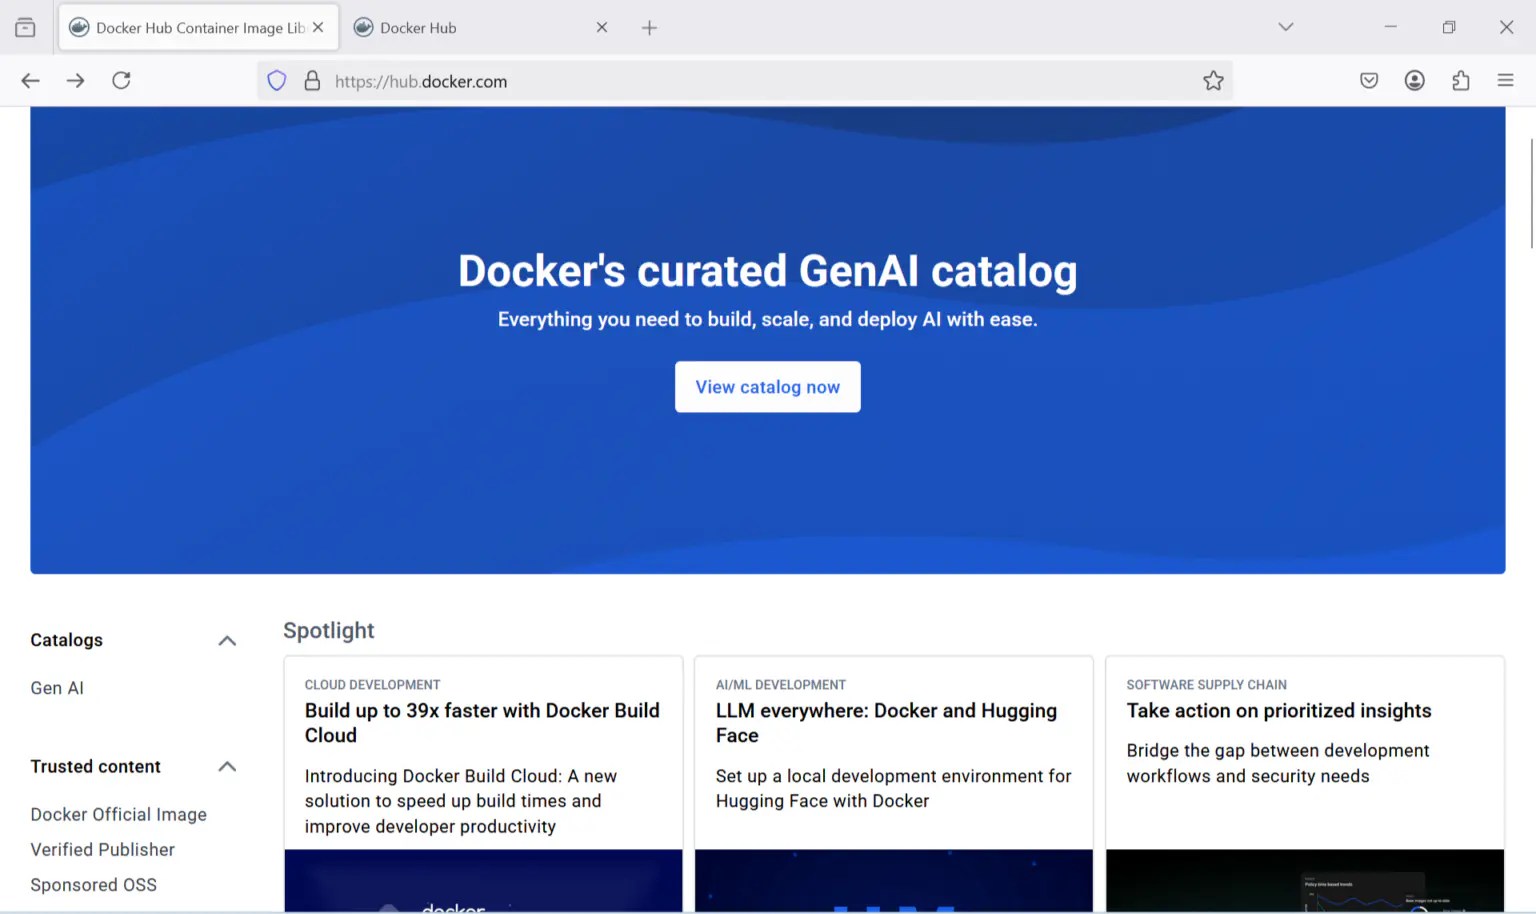1536x914 pixels.
Task: Open the Firefox application menu
Action: pyautogui.click(x=1505, y=81)
